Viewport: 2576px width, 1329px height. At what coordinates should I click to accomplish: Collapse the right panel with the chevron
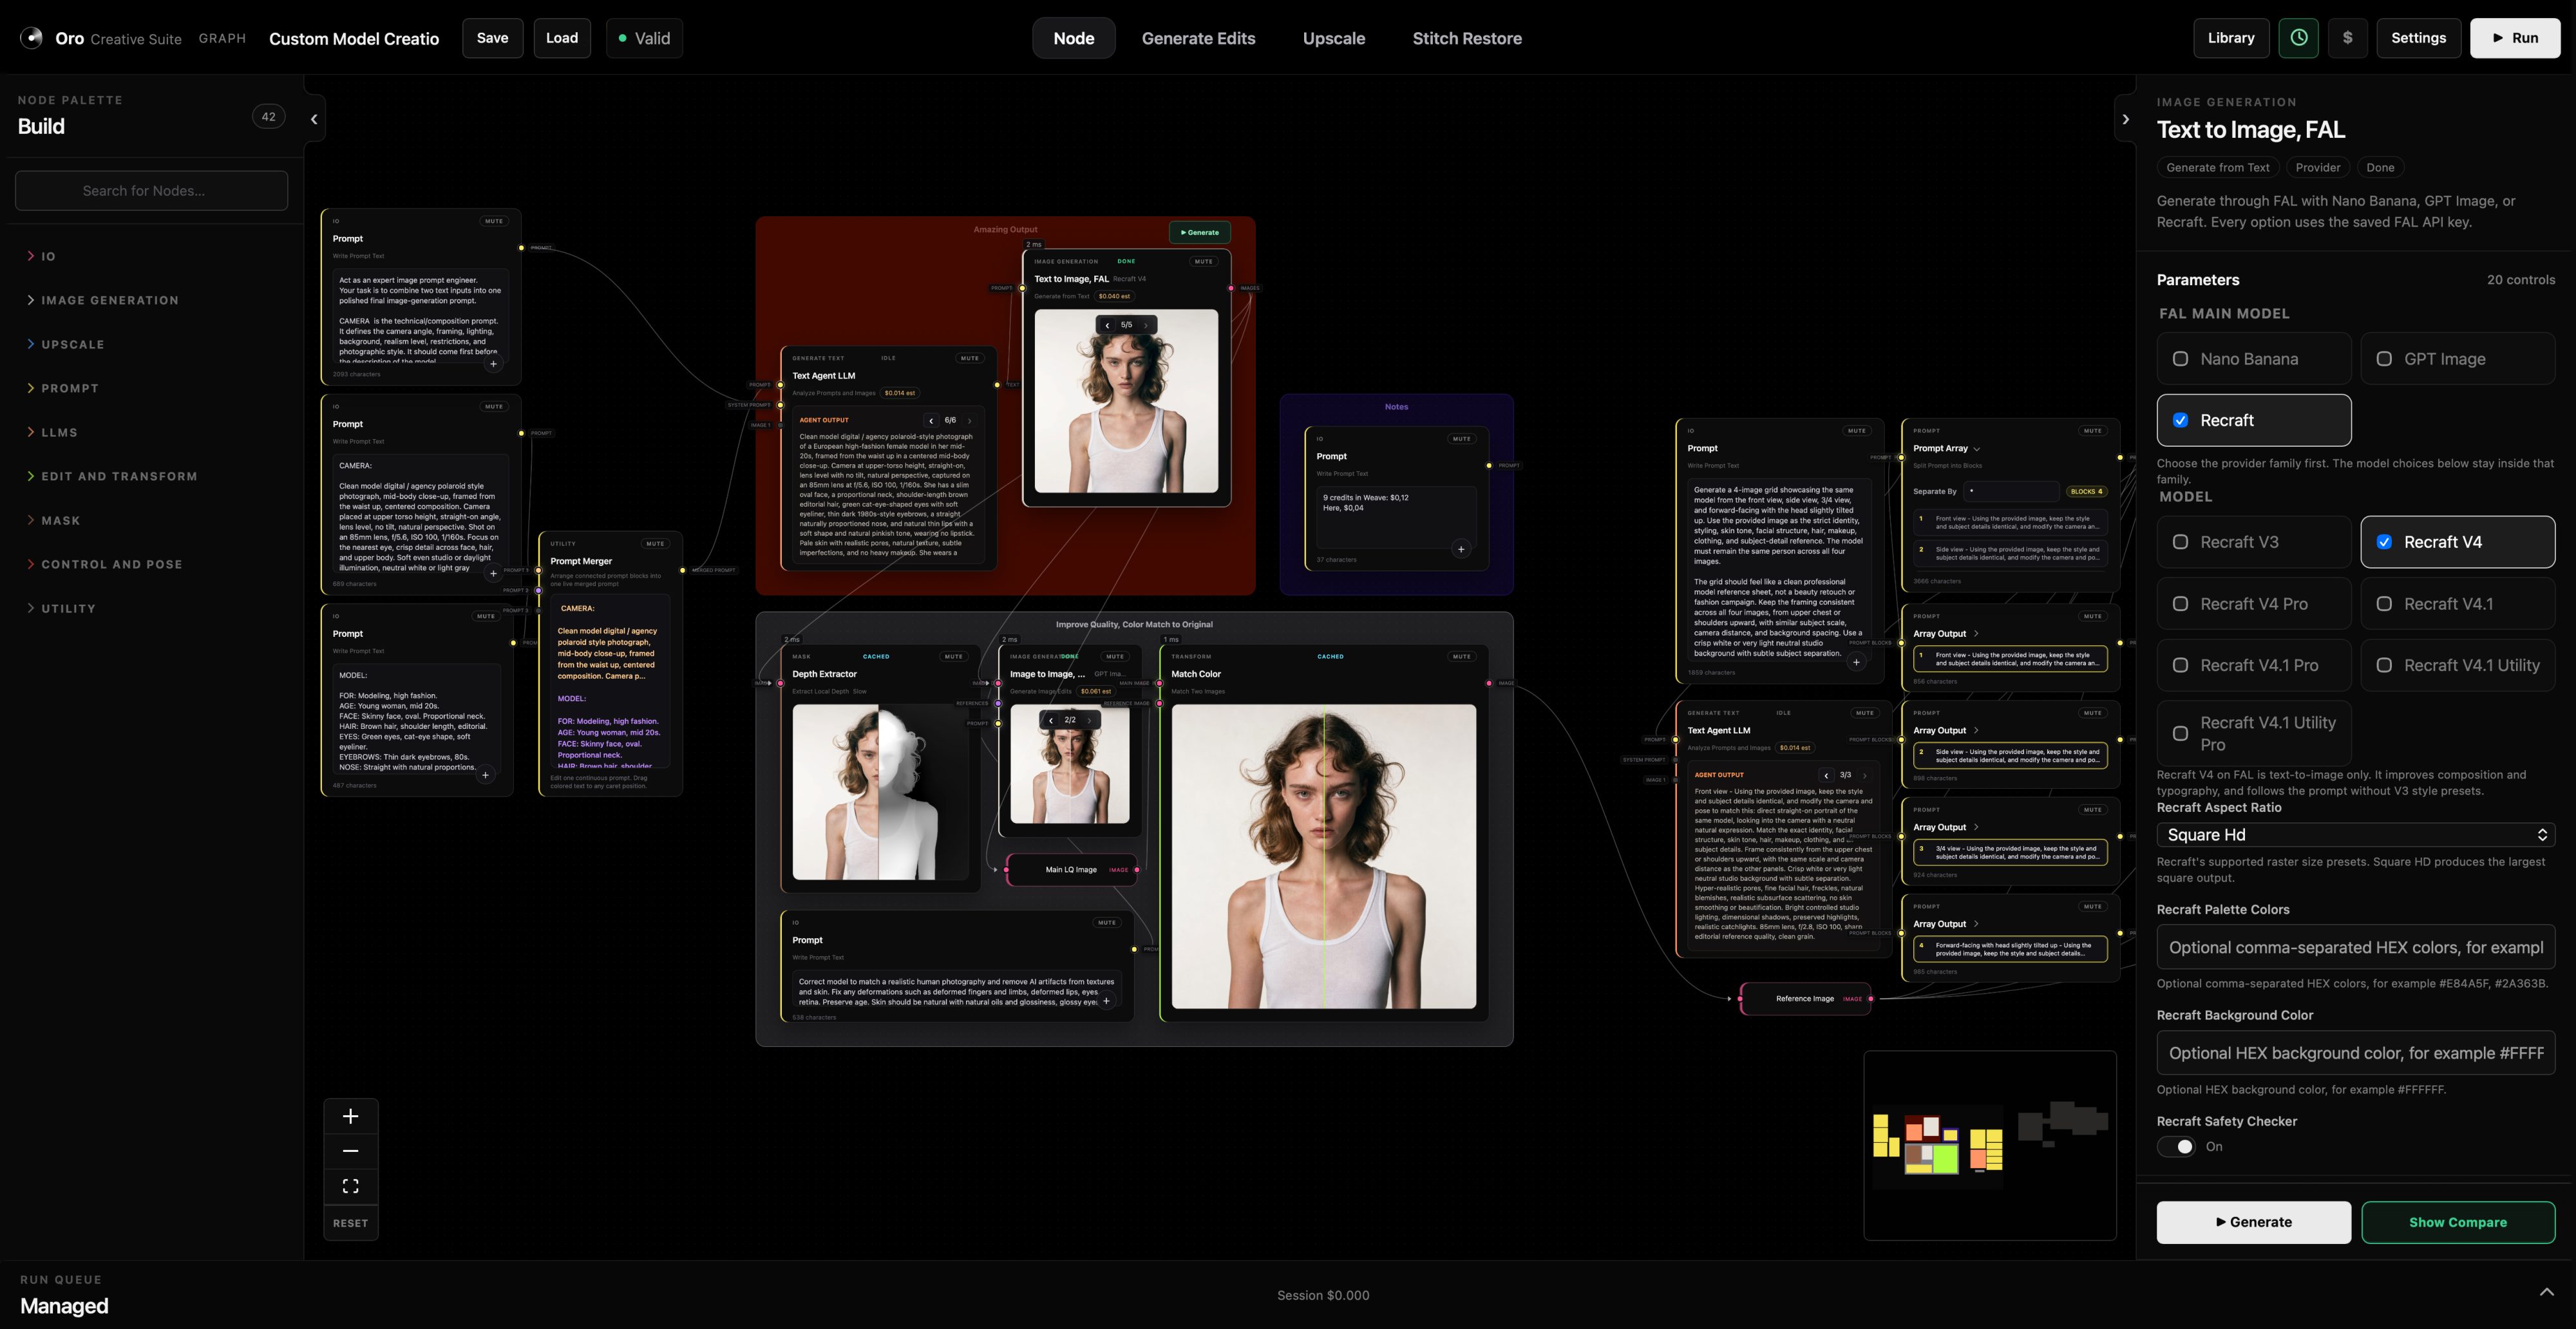pos(2125,119)
